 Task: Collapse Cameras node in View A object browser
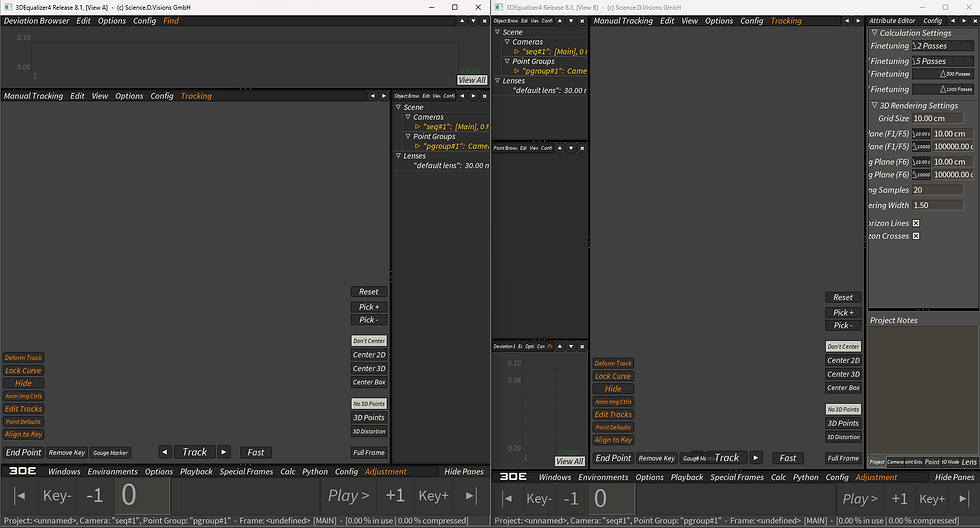point(408,117)
